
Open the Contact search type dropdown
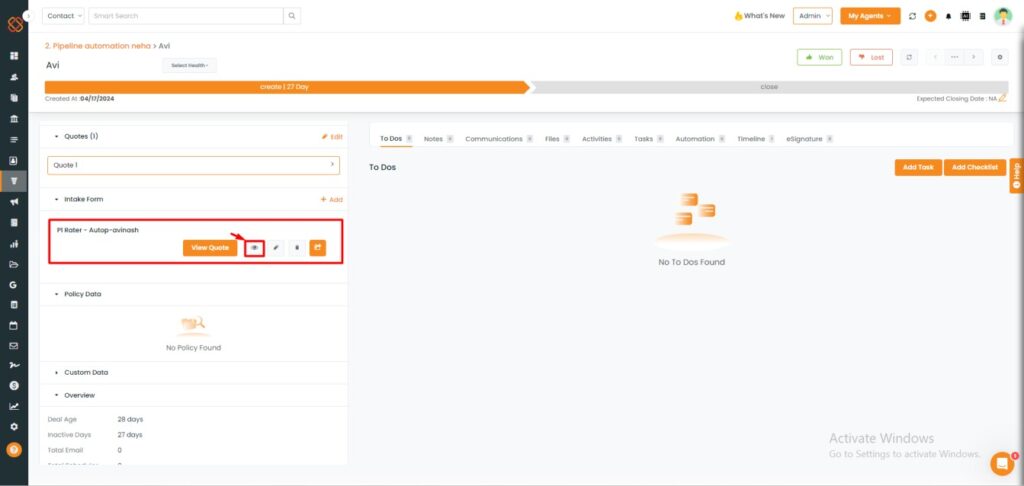pyautogui.click(x=63, y=16)
